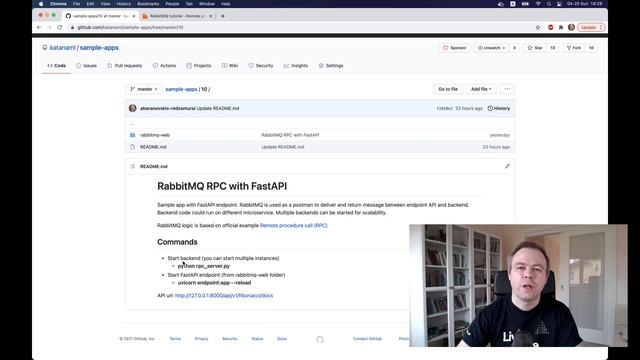Open the Add file dropdown
640x360 pixels.
pyautogui.click(x=481, y=89)
